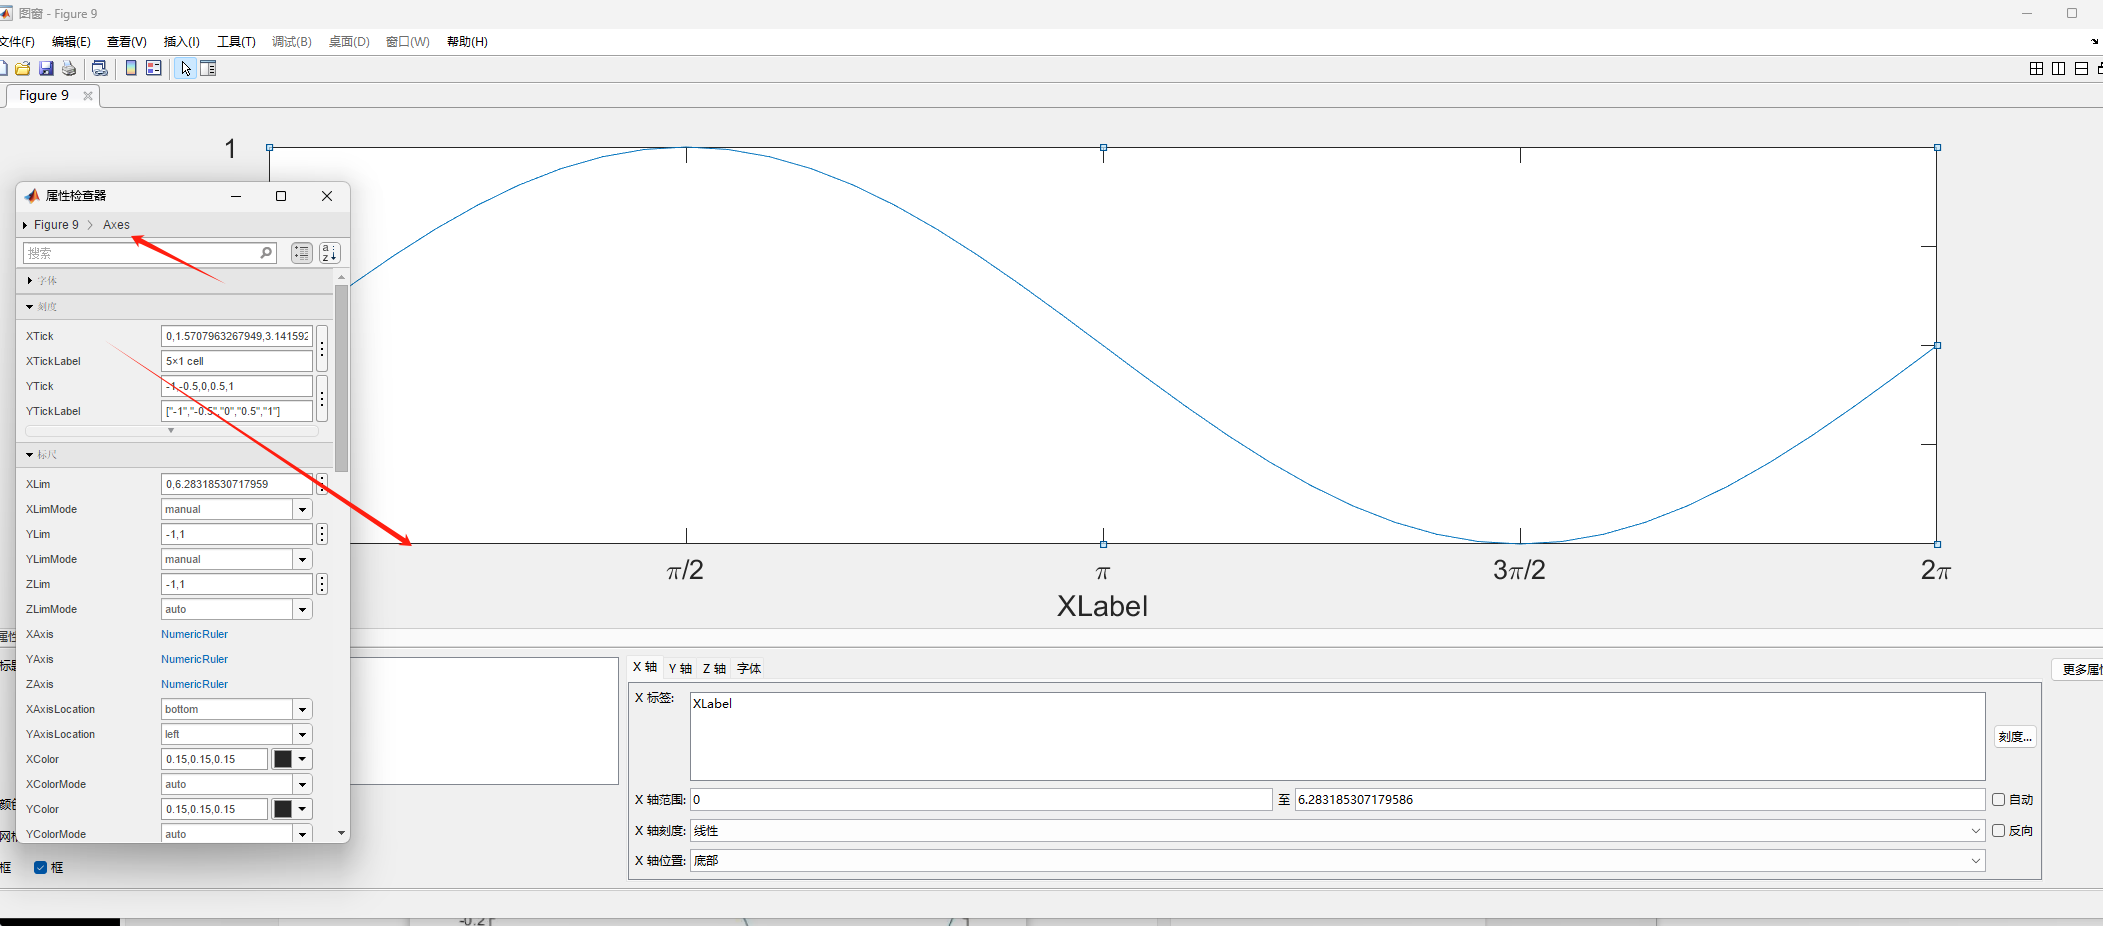Click the X-axis range maximum field
Image resolution: width=2103 pixels, height=926 pixels.
click(1639, 800)
